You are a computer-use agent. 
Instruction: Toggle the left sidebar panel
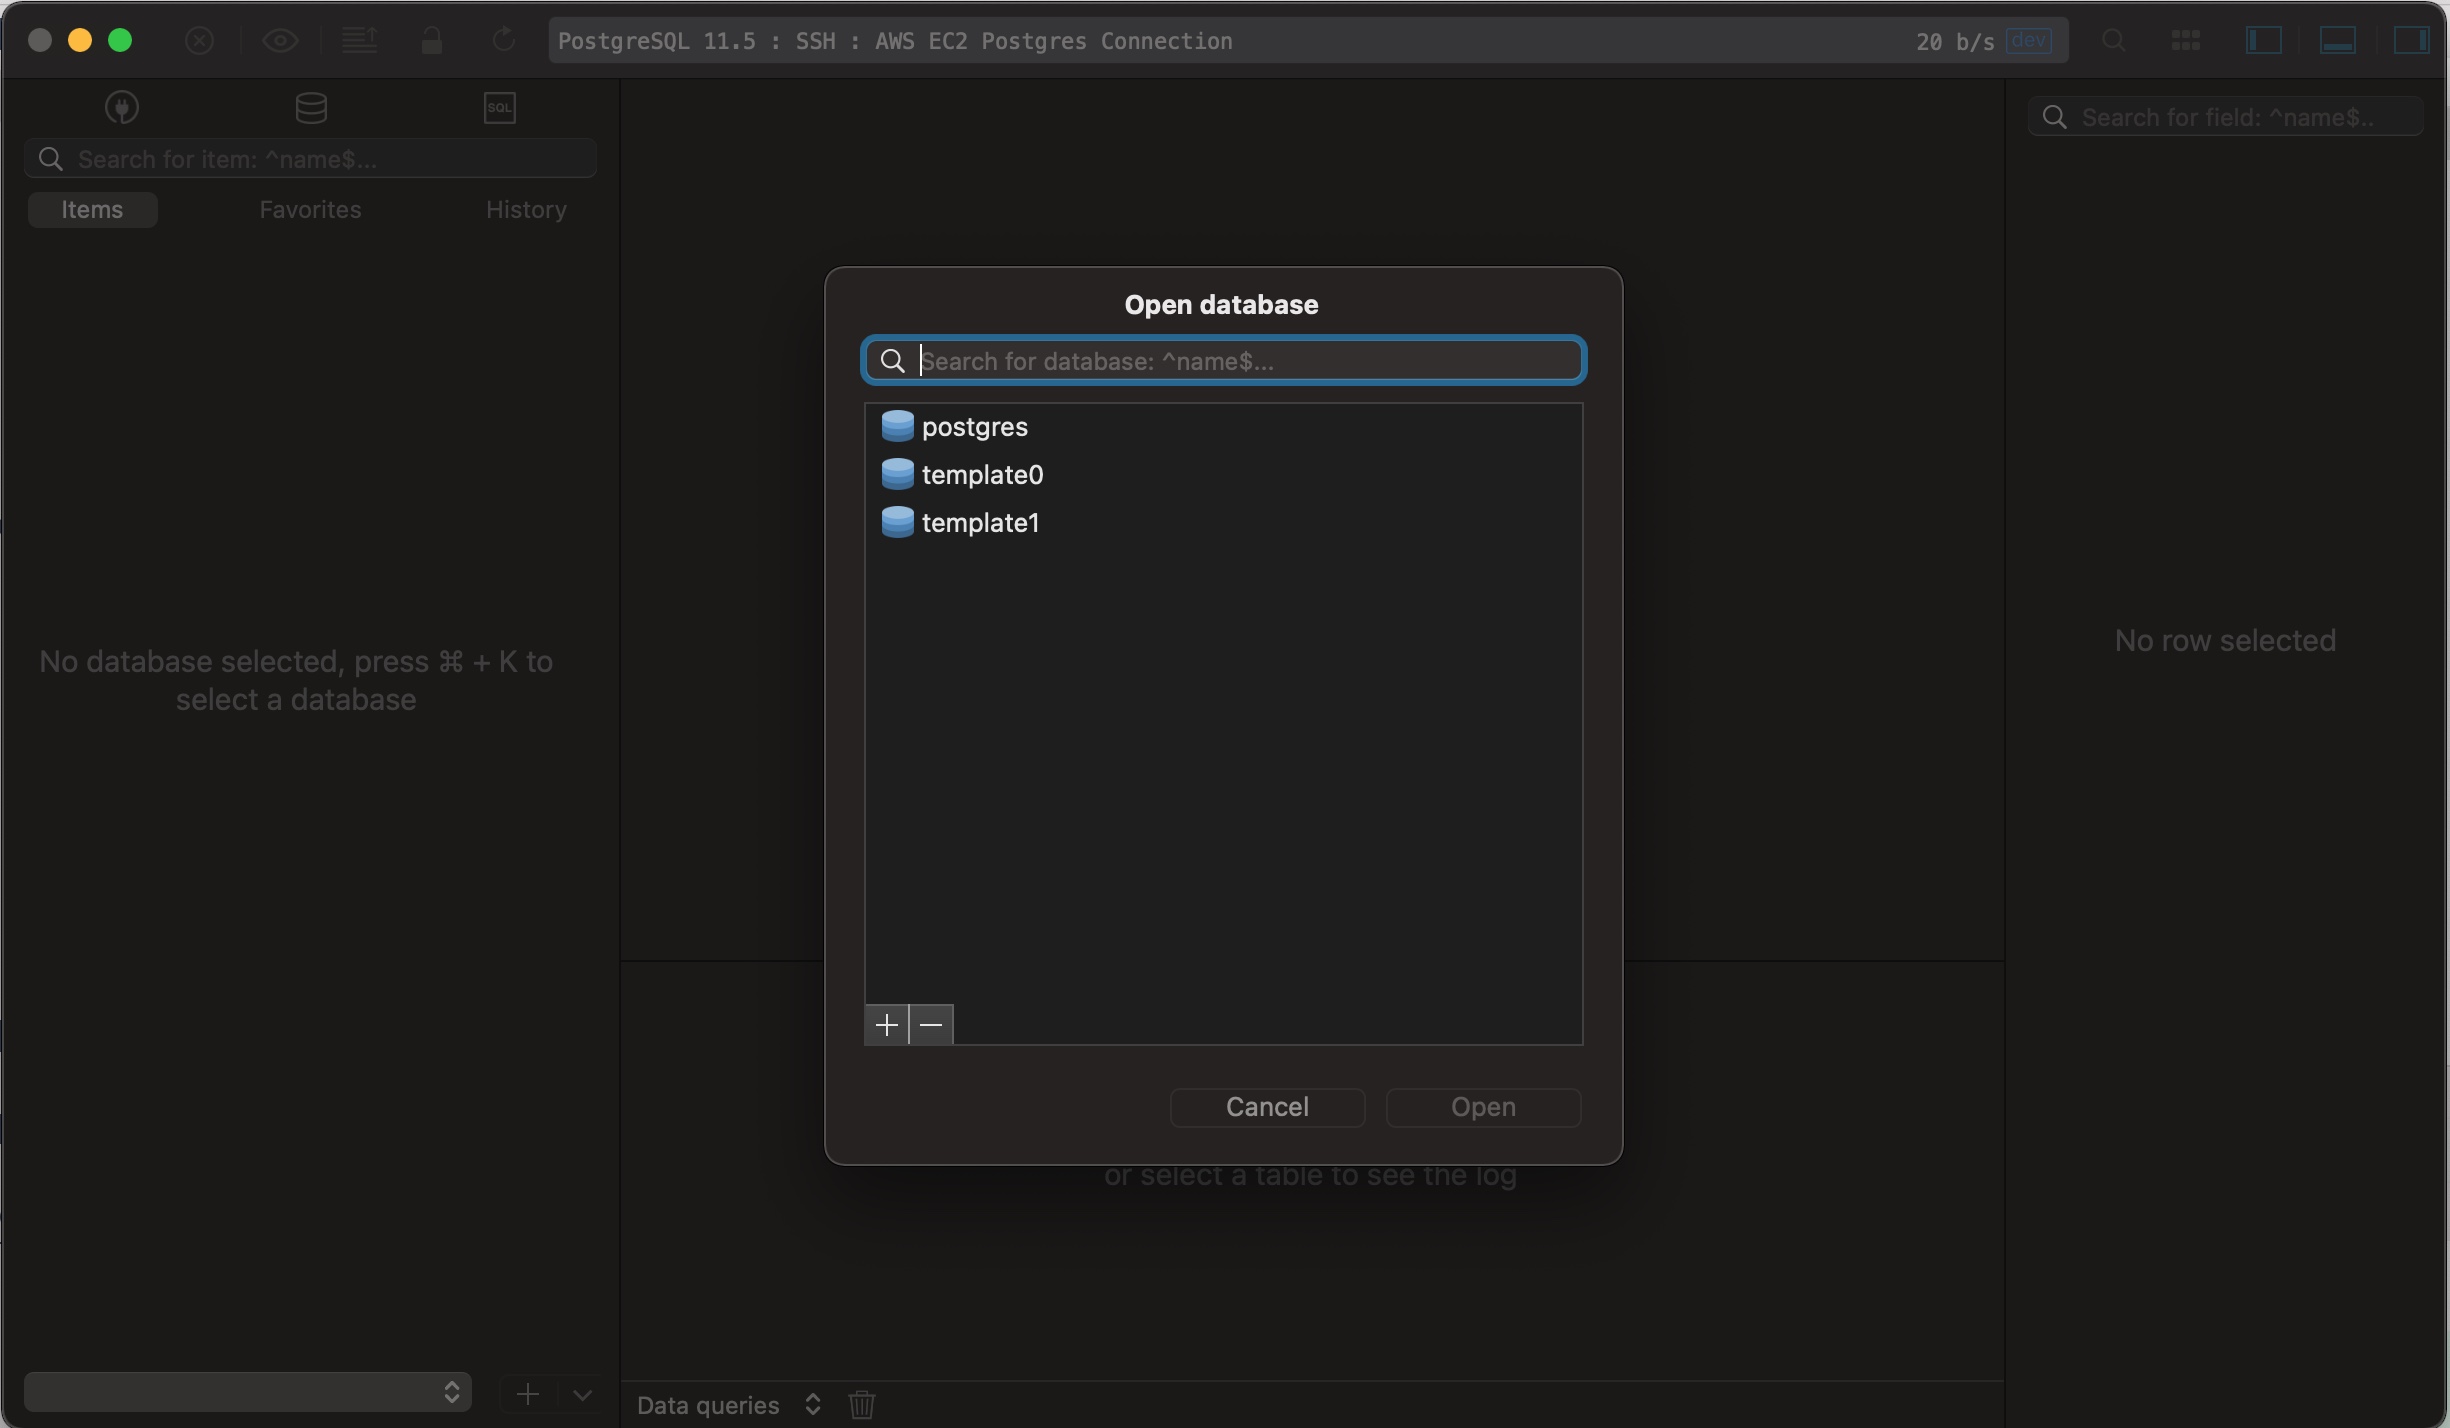tap(2263, 41)
